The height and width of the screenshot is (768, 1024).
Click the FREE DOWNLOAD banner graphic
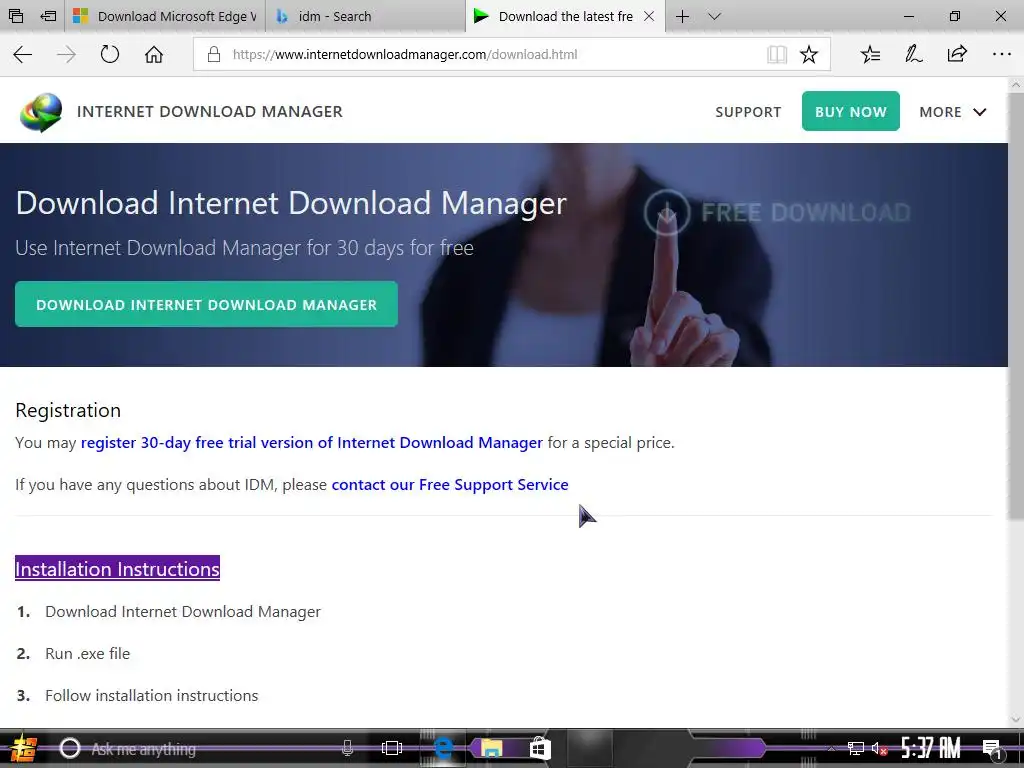(x=777, y=212)
